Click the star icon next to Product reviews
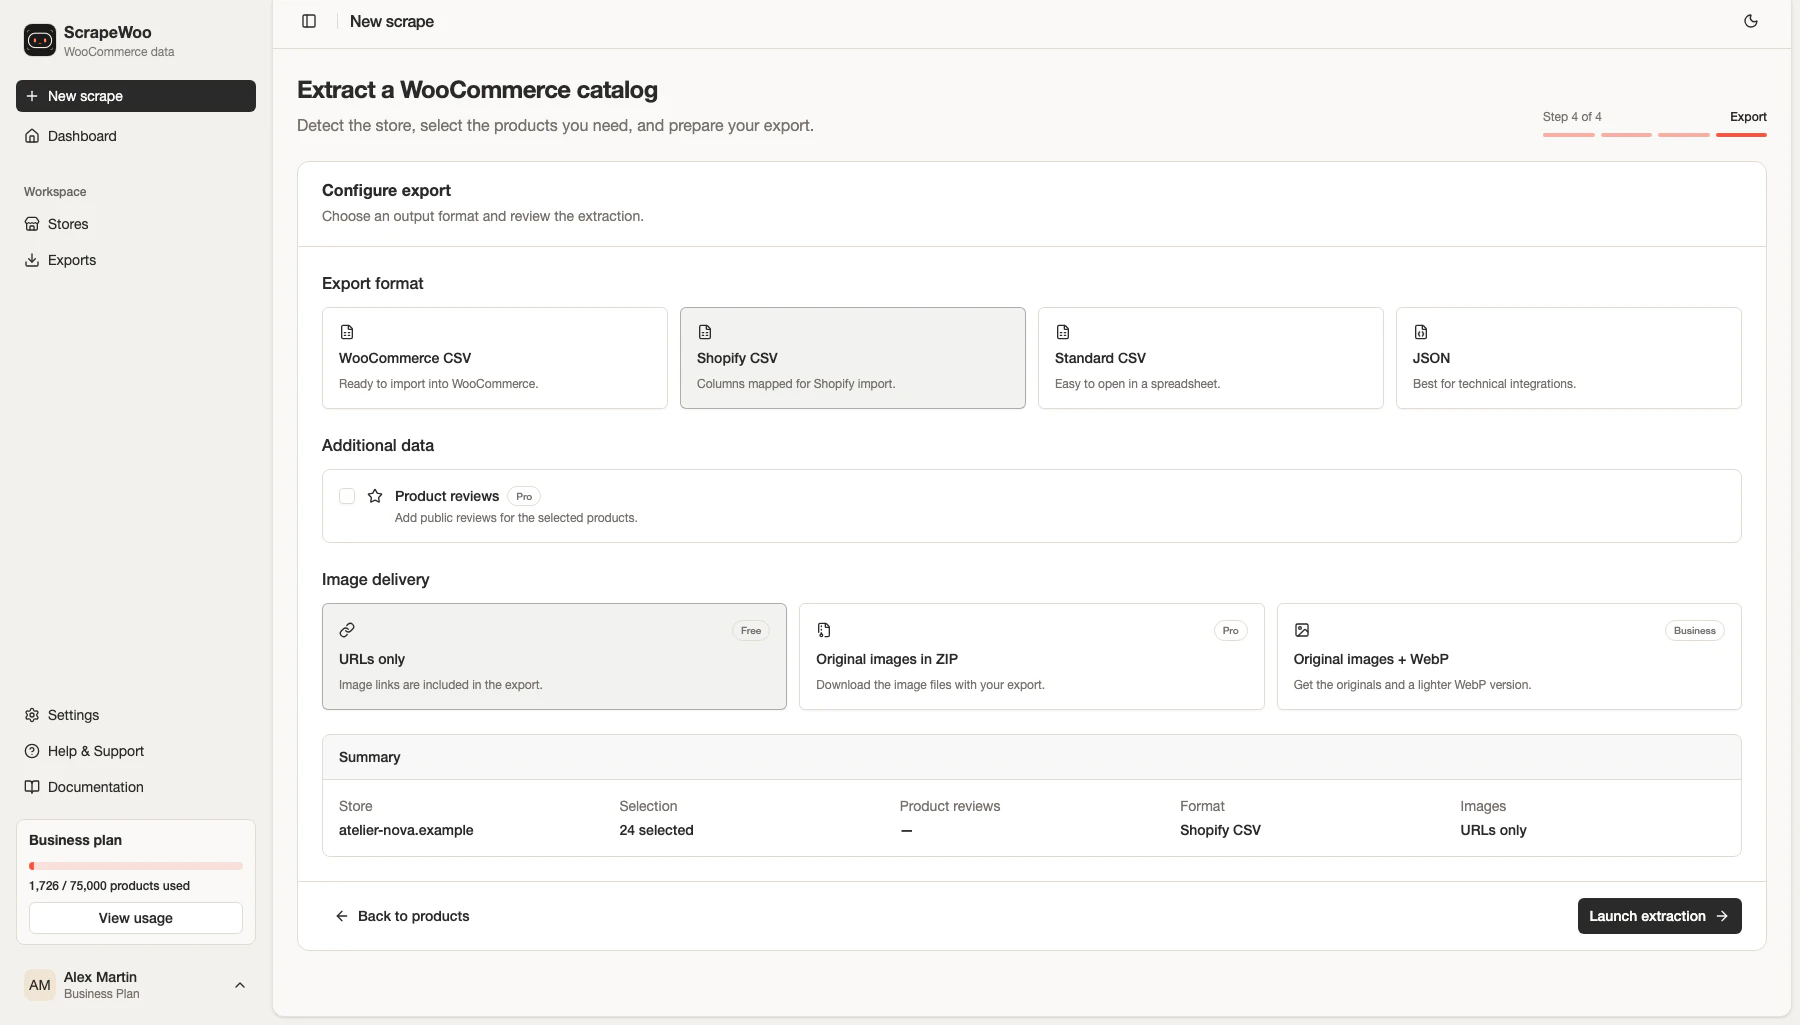Viewport: 1800px width, 1025px height. click(x=375, y=496)
